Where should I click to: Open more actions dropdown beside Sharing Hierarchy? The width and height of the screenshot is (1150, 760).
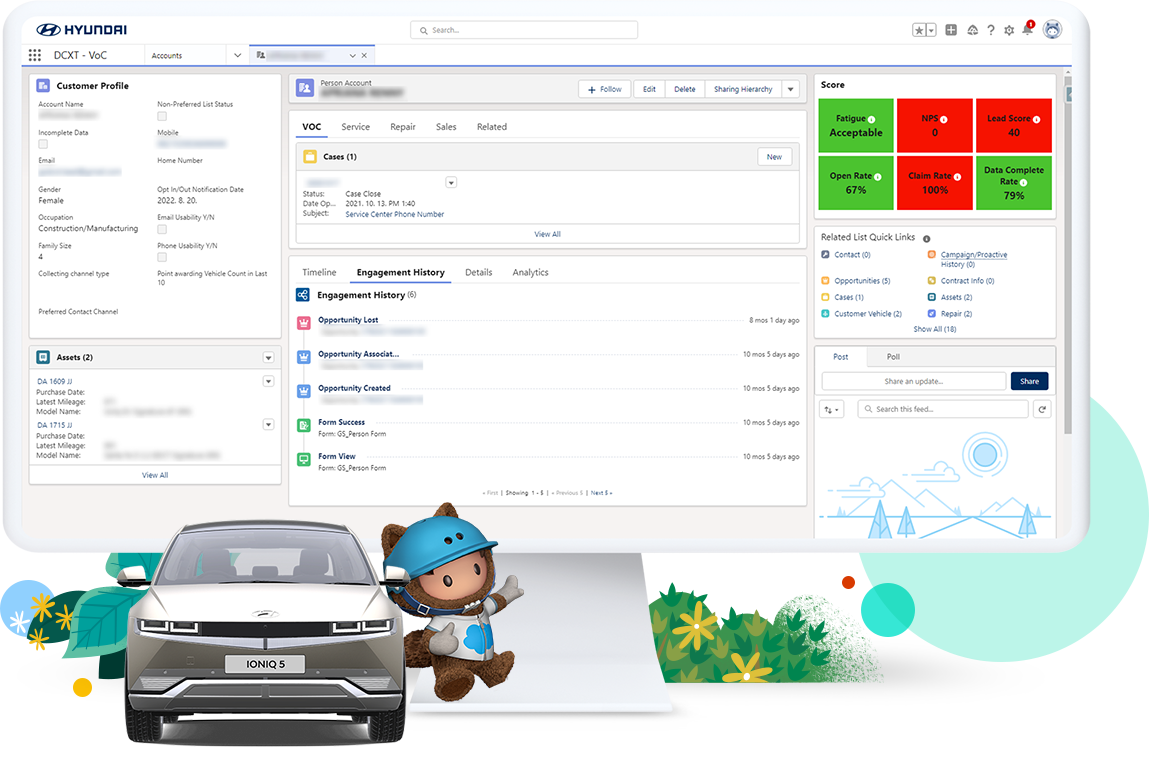[791, 89]
